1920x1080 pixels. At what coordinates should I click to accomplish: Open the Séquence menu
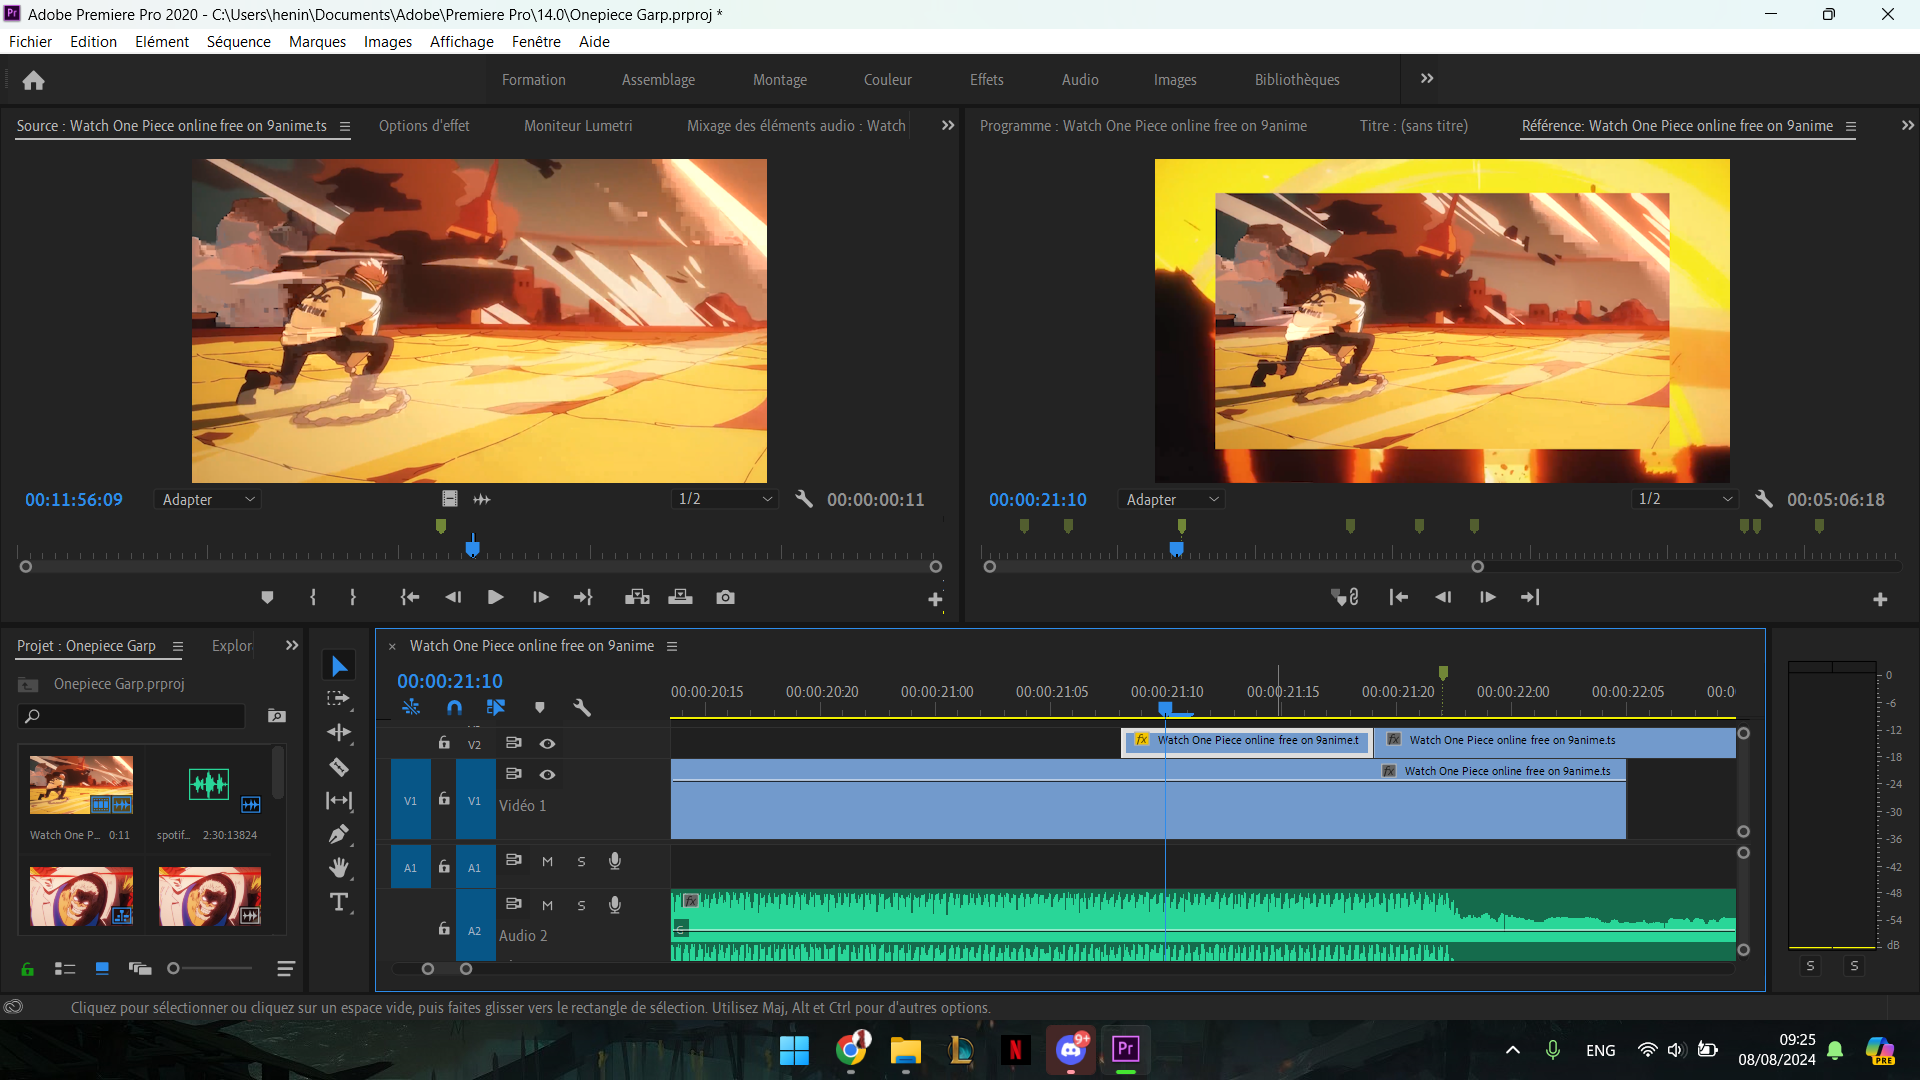(x=238, y=41)
